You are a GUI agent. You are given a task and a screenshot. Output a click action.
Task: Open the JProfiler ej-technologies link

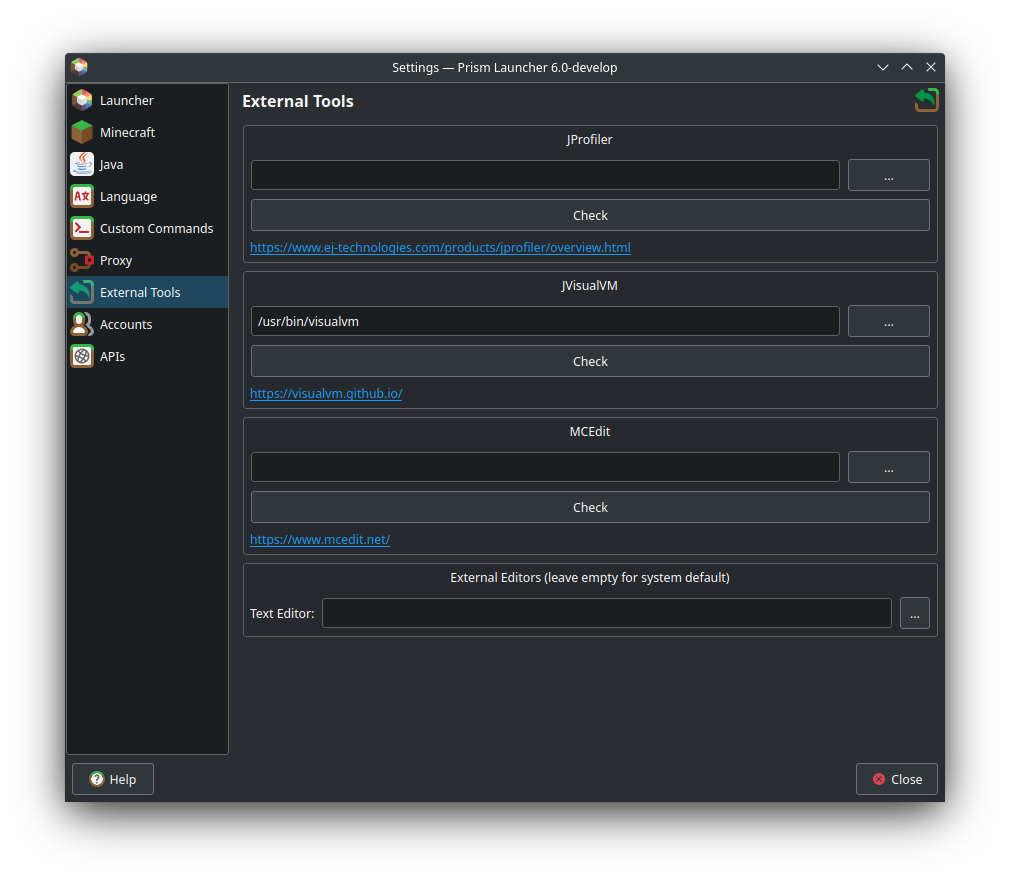click(x=440, y=247)
